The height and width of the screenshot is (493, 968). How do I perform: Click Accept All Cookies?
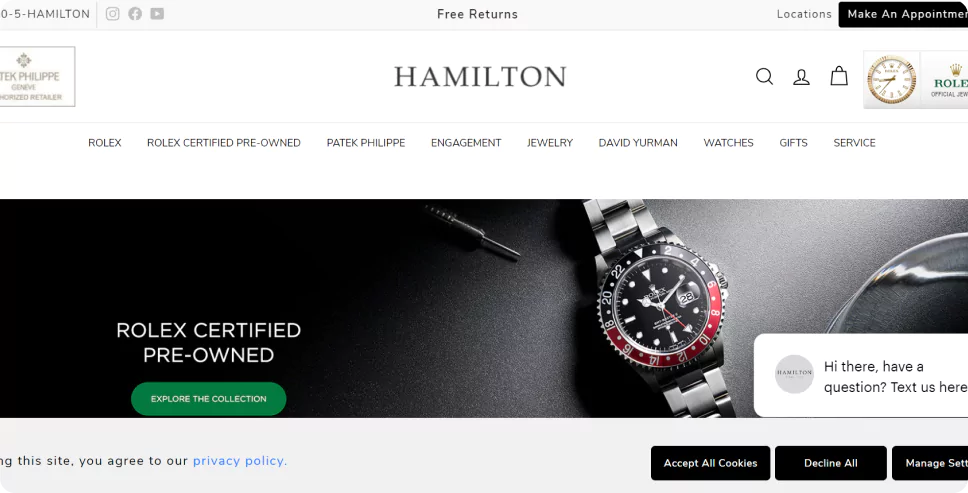pyautogui.click(x=711, y=463)
